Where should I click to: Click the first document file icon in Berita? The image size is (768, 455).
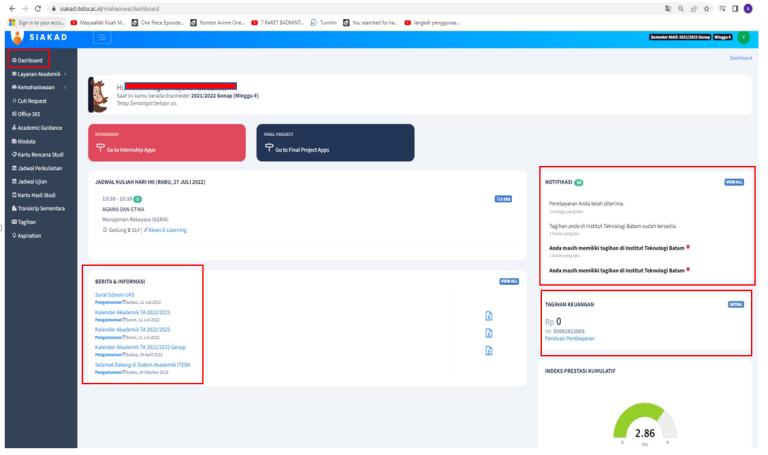pos(487,315)
